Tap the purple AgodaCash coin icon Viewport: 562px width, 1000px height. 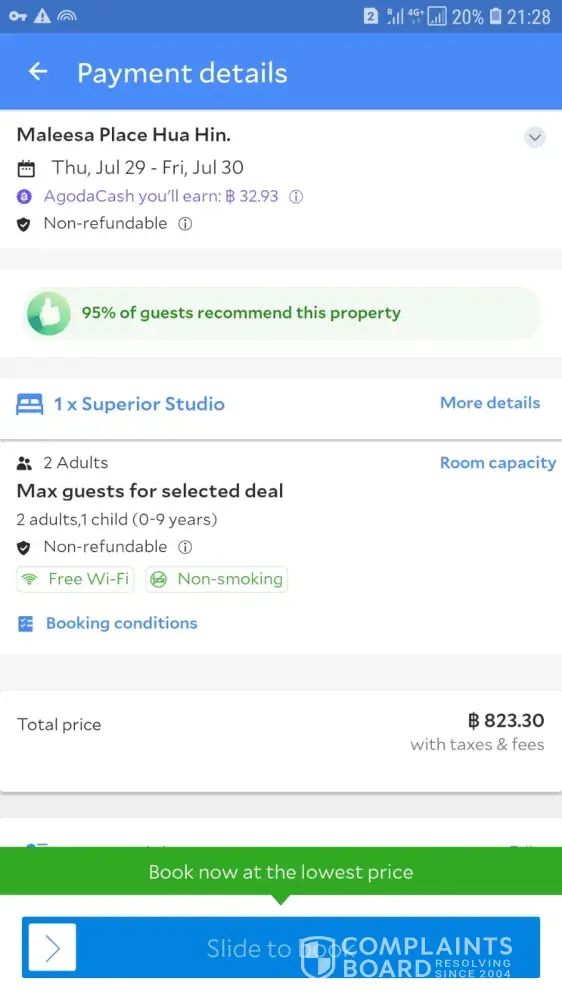tap(24, 196)
